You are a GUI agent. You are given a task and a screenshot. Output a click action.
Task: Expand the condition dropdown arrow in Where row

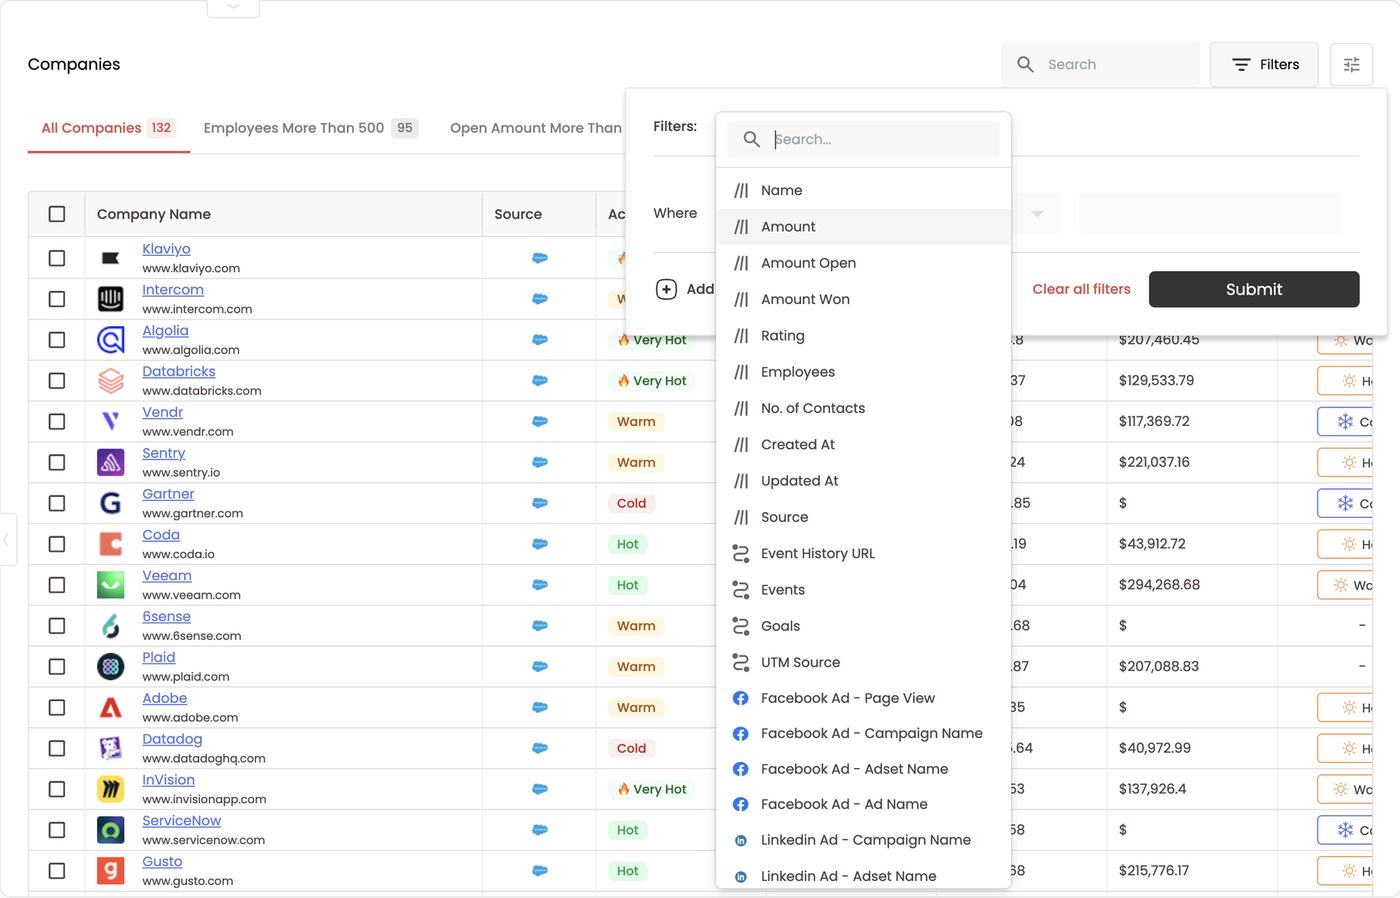(1037, 214)
